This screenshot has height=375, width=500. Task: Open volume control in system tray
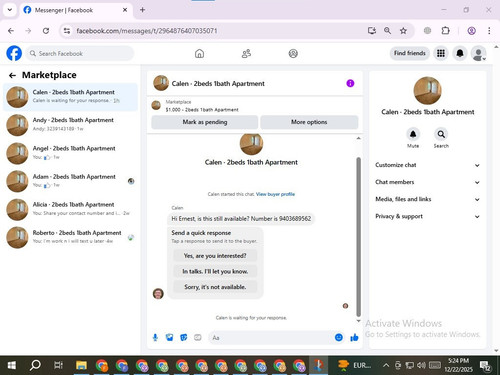(421, 365)
